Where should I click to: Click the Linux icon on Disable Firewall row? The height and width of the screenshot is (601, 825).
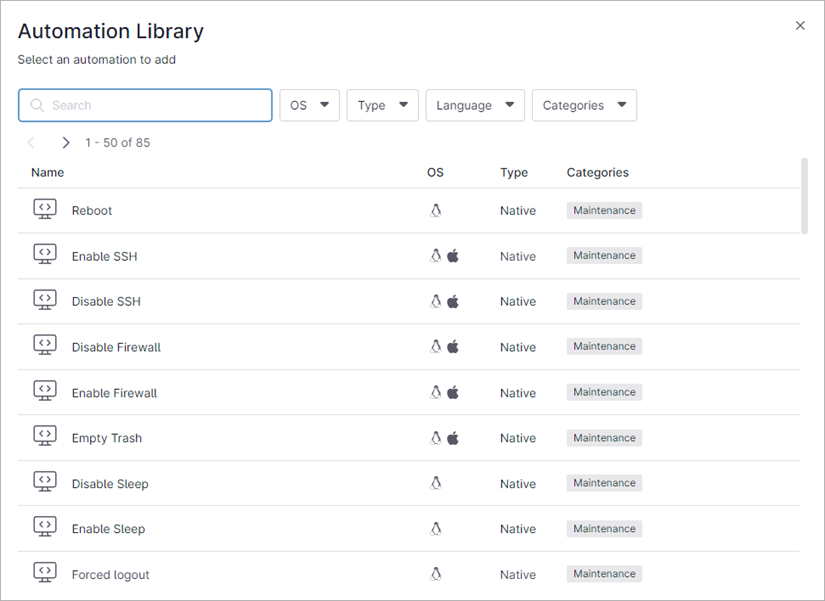coord(436,346)
